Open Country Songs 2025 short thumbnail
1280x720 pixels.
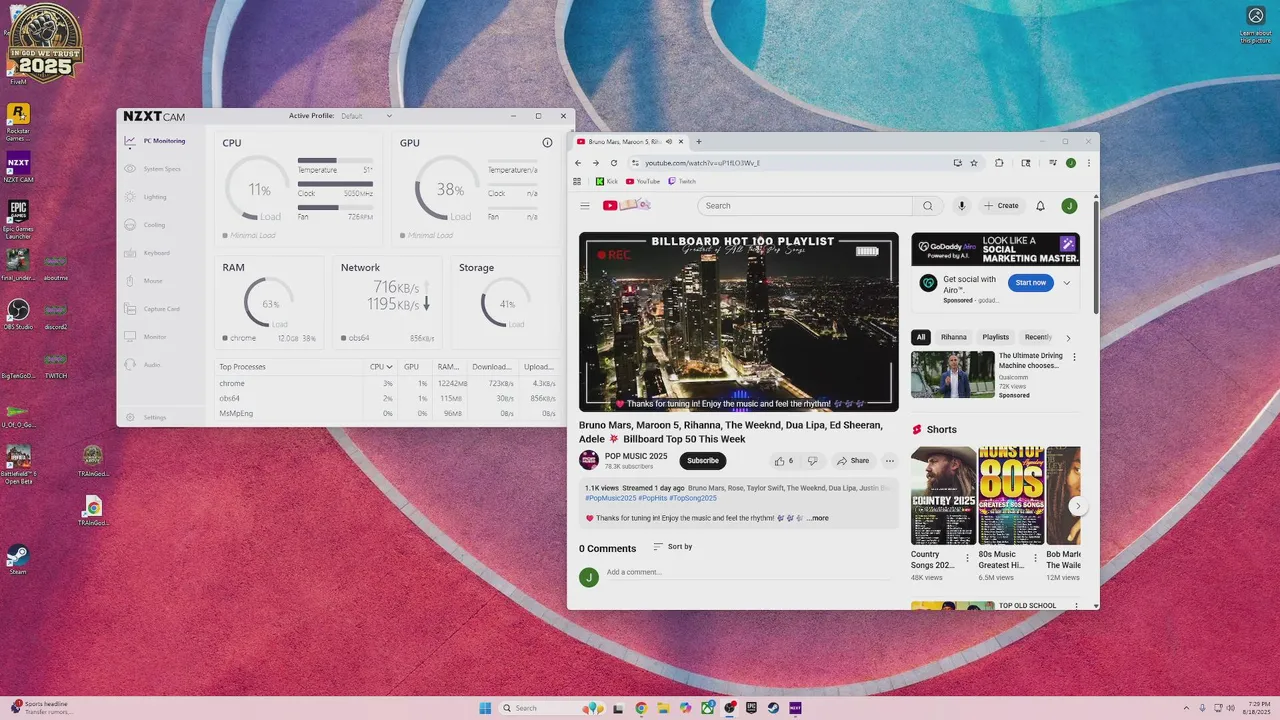point(943,496)
